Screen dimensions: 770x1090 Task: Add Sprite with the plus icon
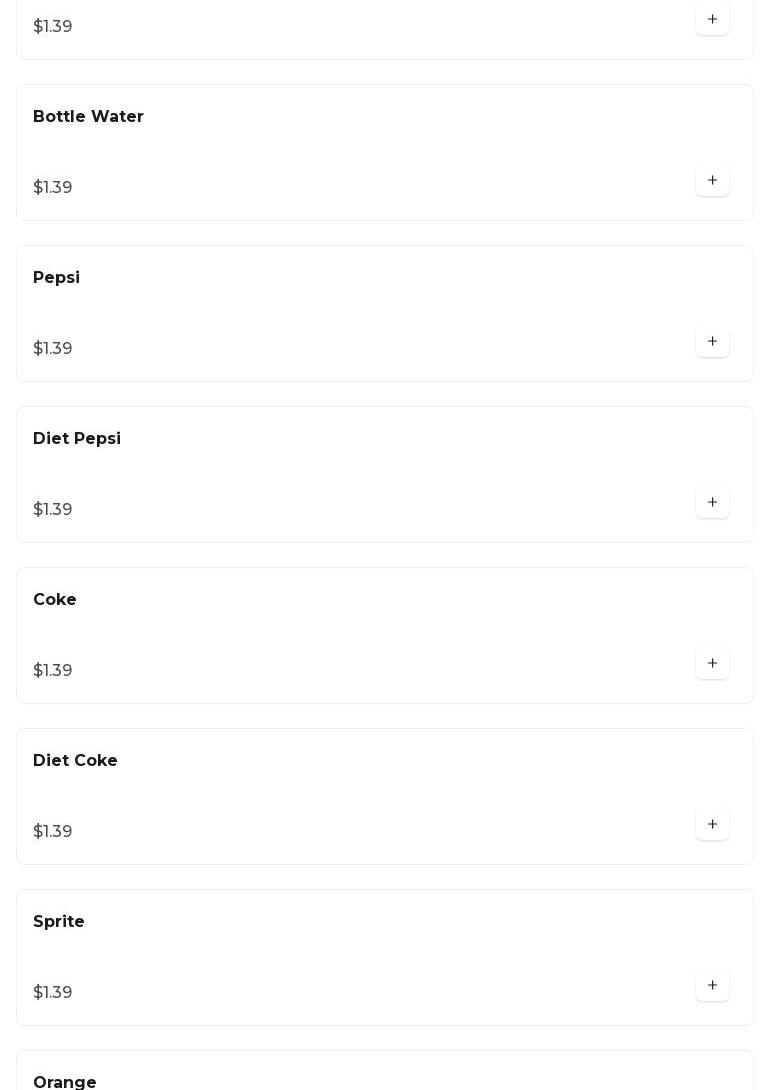coord(712,985)
